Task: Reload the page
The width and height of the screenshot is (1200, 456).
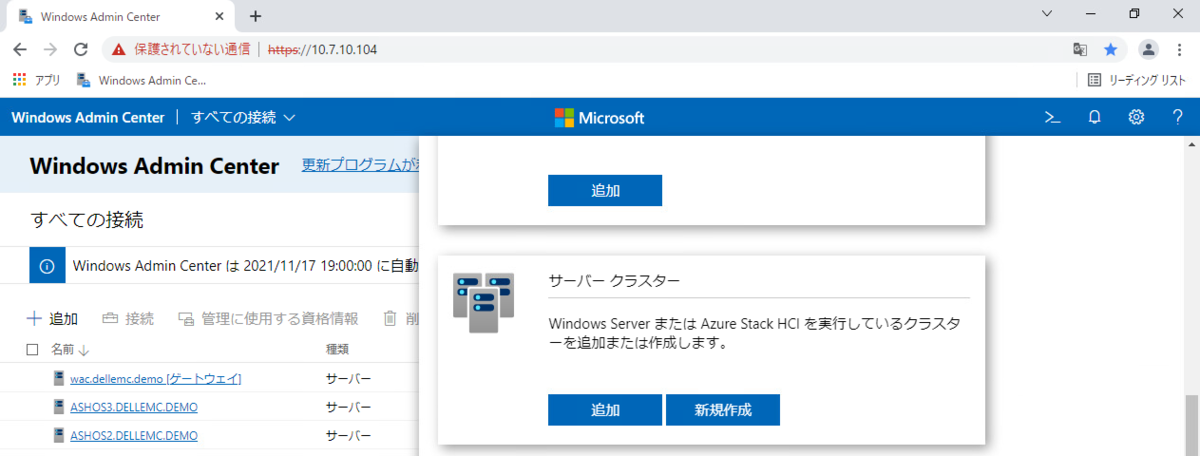Action: pyautogui.click(x=81, y=49)
